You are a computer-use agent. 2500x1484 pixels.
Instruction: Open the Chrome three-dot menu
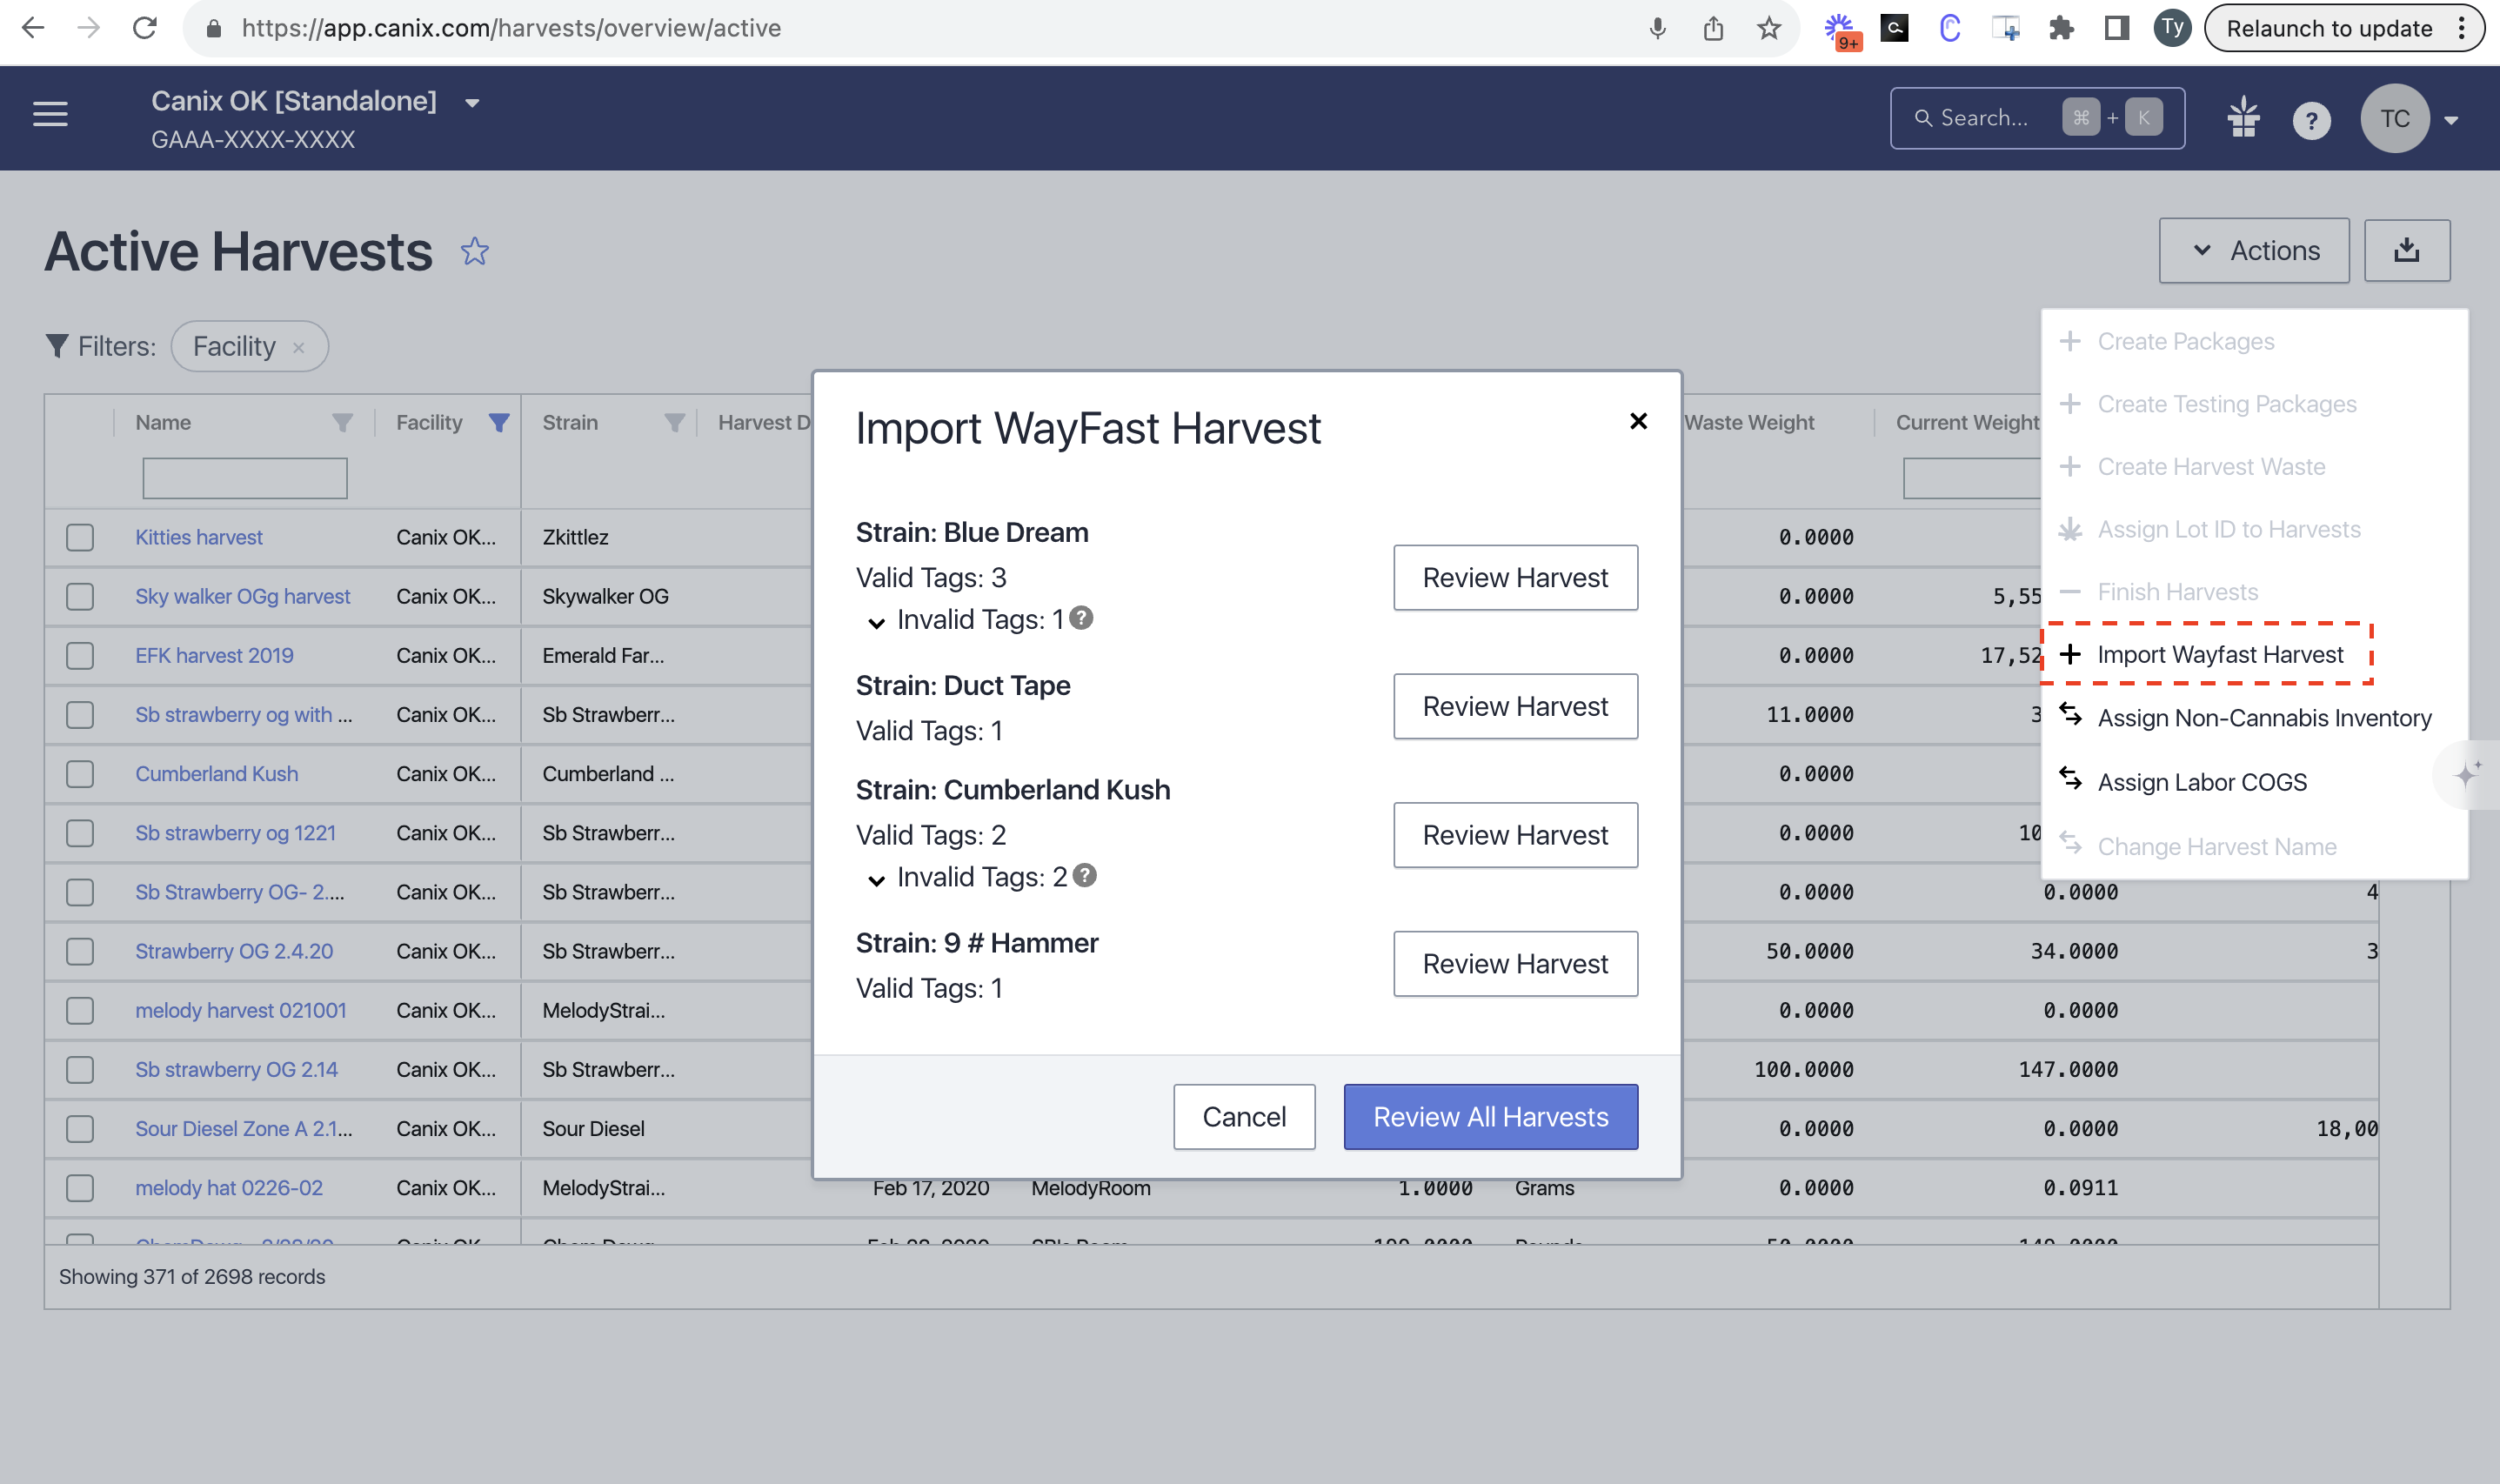[x=2461, y=28]
